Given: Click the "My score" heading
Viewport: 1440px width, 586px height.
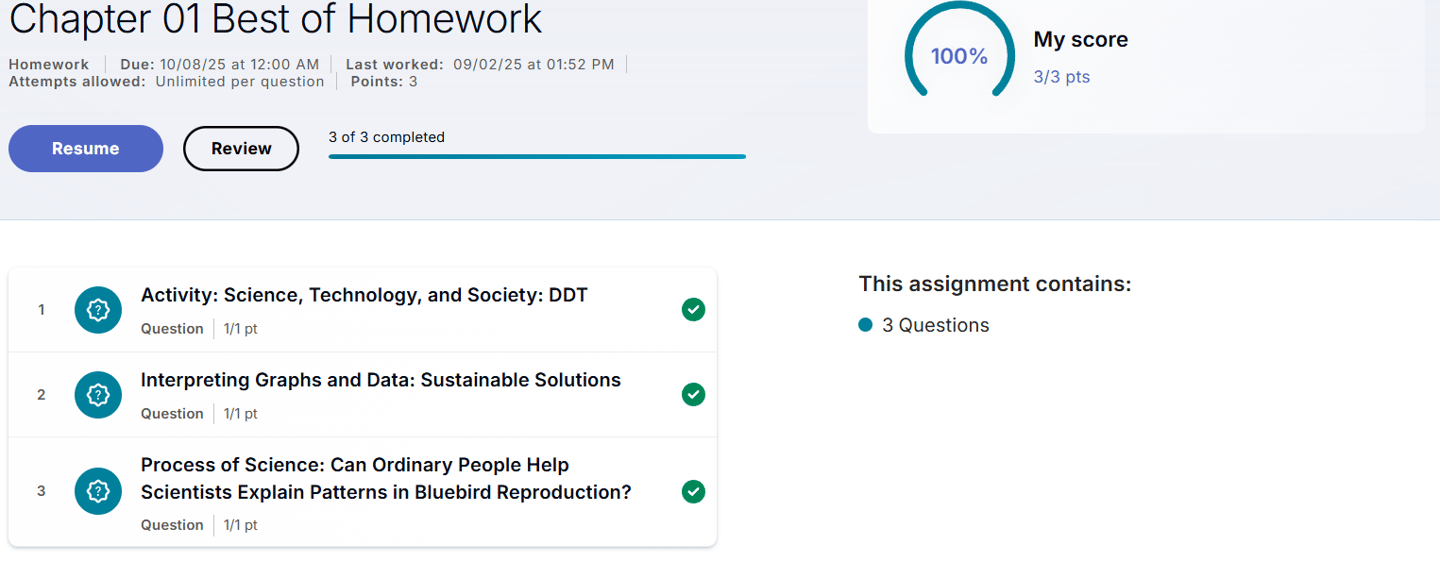Looking at the screenshot, I should coord(1080,40).
